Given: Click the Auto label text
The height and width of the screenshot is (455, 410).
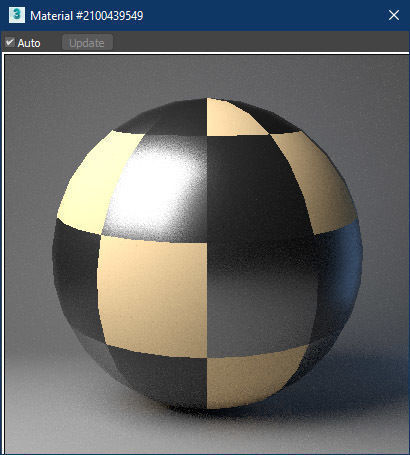Looking at the screenshot, I should tap(29, 43).
